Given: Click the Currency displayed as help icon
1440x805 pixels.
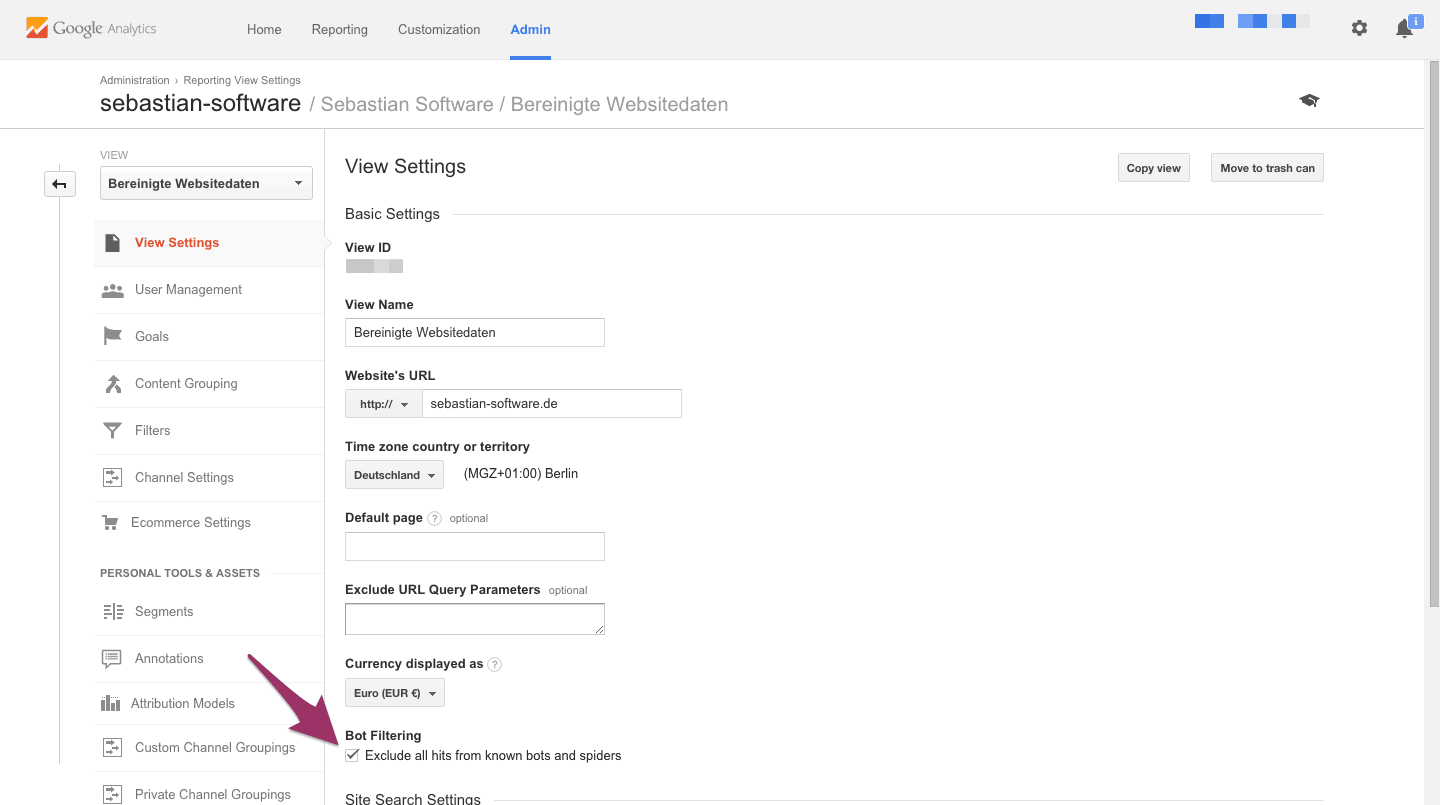Looking at the screenshot, I should [494, 664].
